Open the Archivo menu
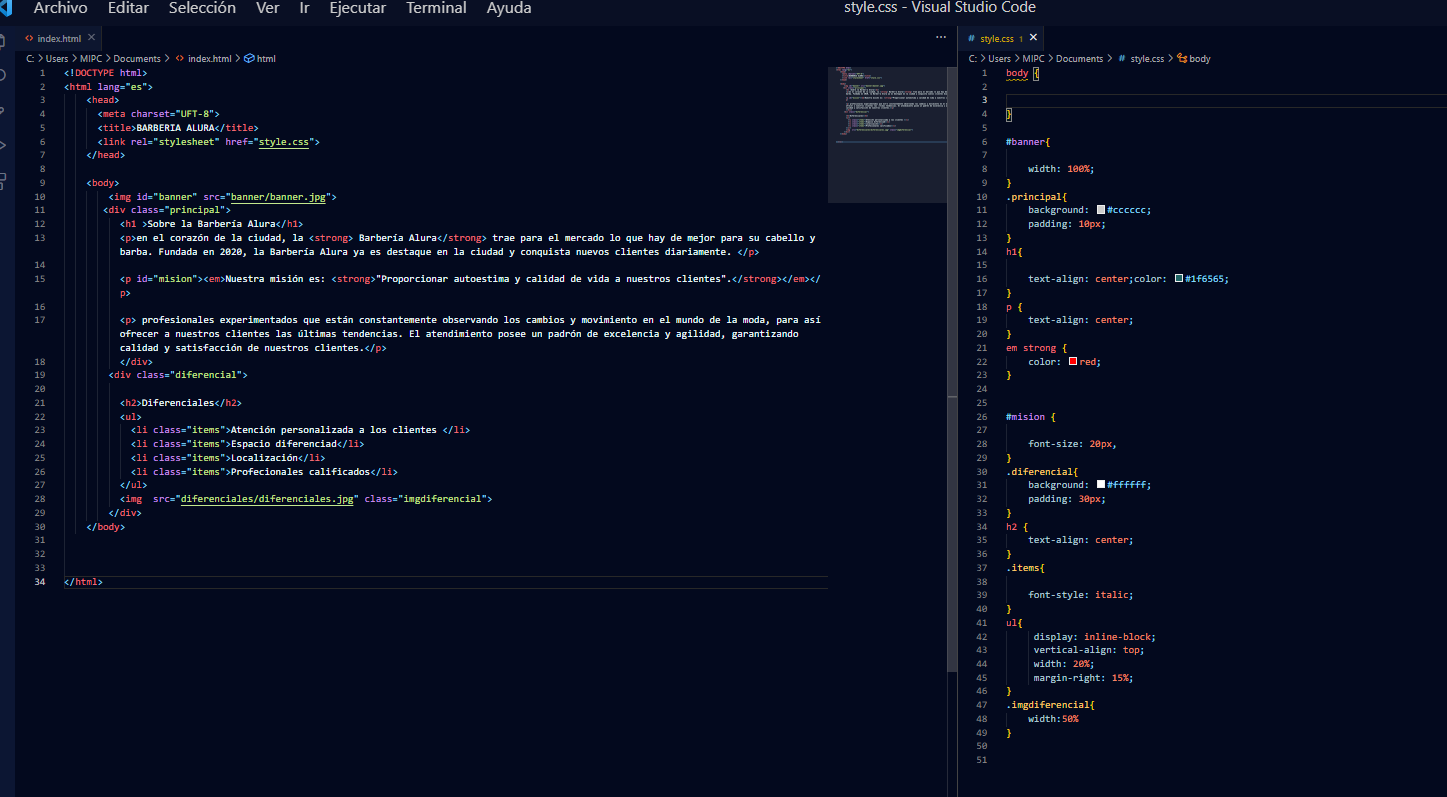This screenshot has width=1447, height=797. coord(60,8)
